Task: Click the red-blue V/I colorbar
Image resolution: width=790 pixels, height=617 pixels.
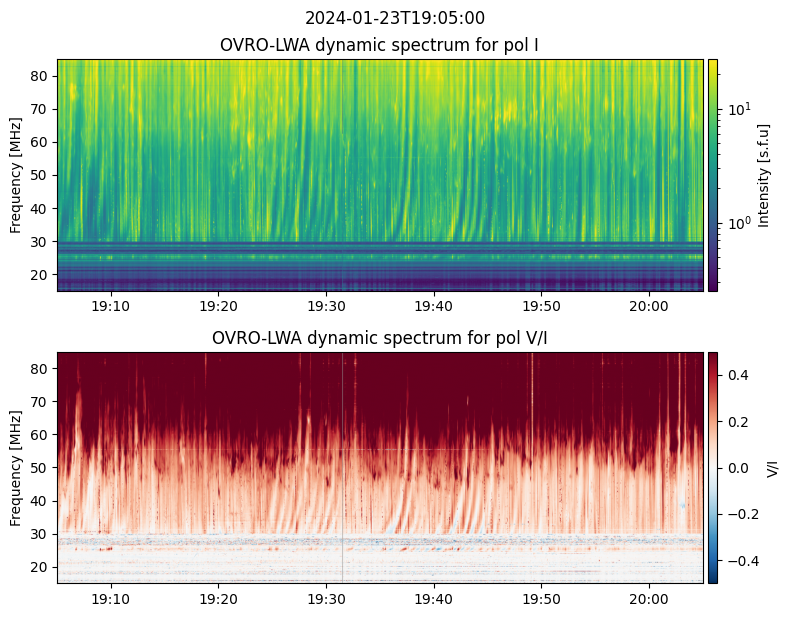Action: coord(713,468)
